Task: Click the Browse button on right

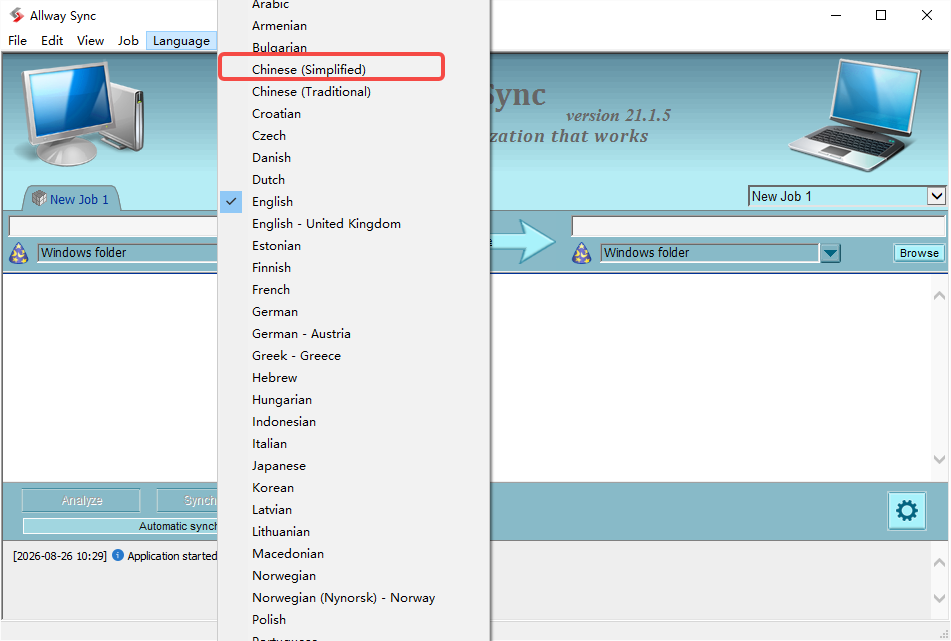Action: pos(919,253)
